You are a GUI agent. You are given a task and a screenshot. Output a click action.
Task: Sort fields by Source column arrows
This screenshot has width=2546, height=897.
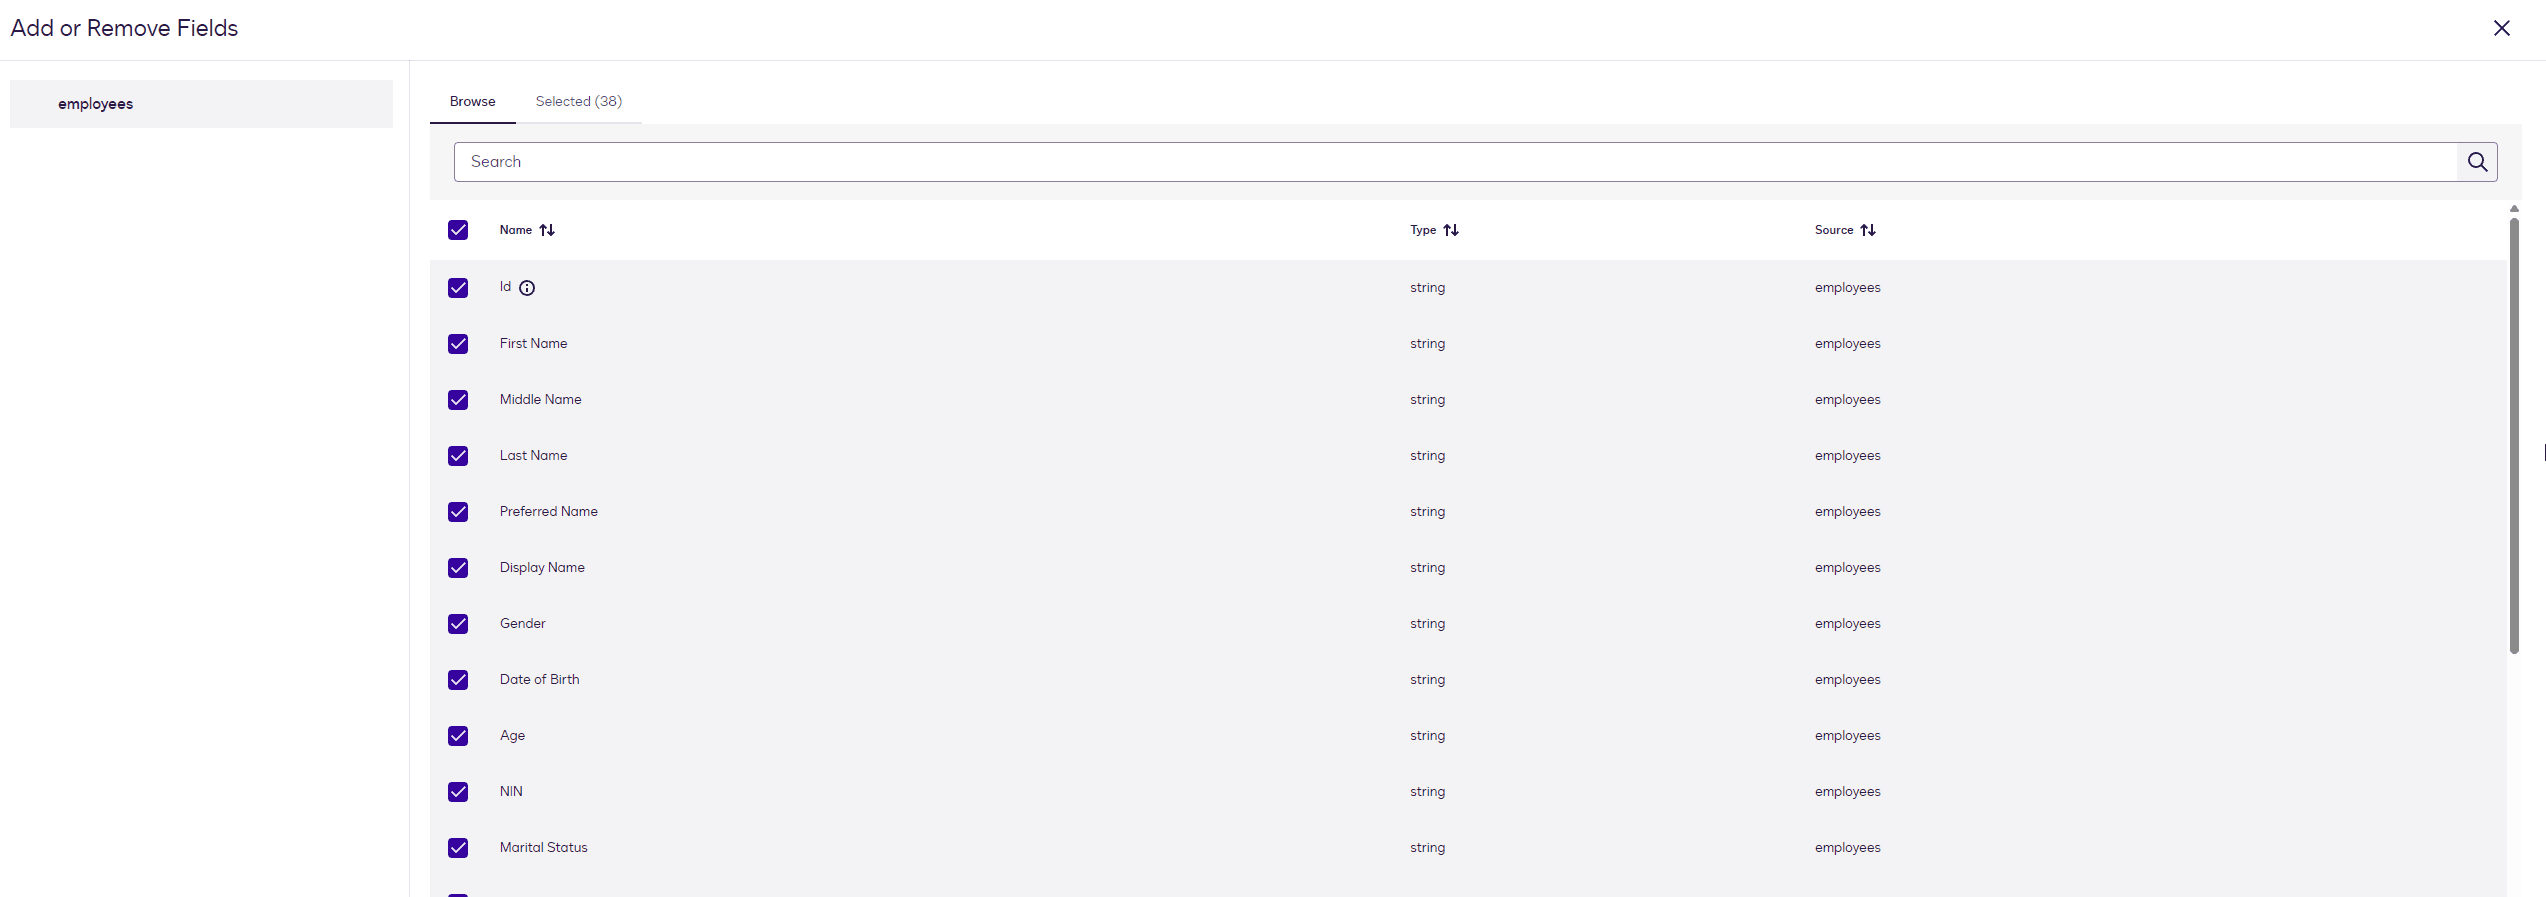tap(1867, 230)
